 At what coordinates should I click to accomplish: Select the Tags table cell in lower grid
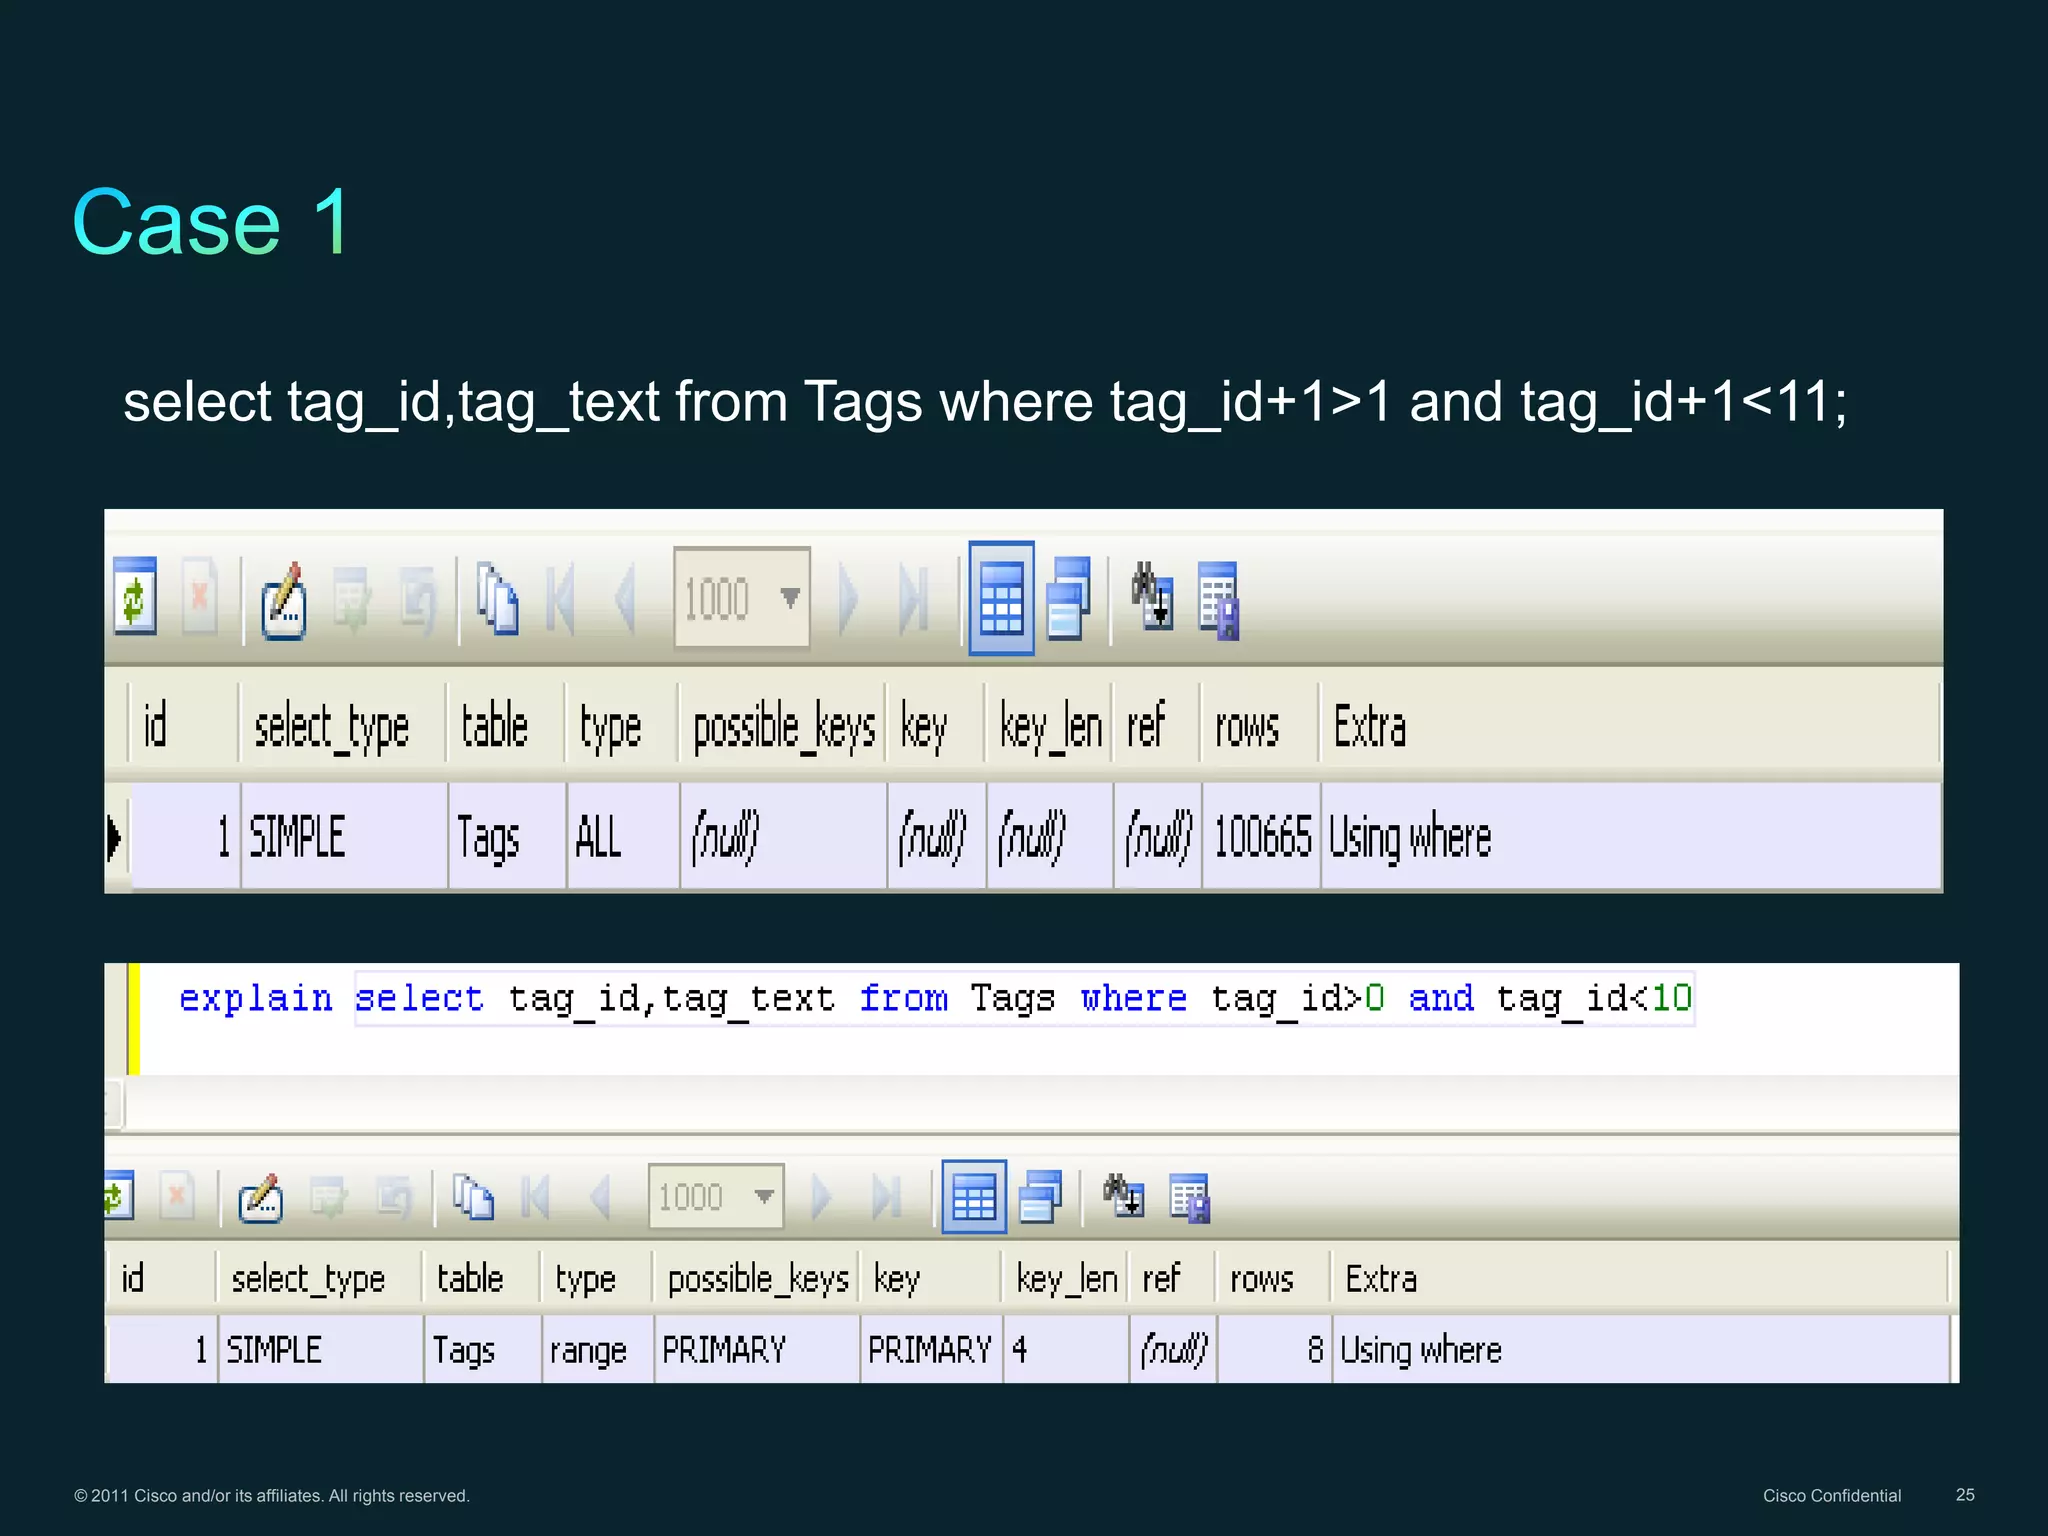coord(483,1350)
